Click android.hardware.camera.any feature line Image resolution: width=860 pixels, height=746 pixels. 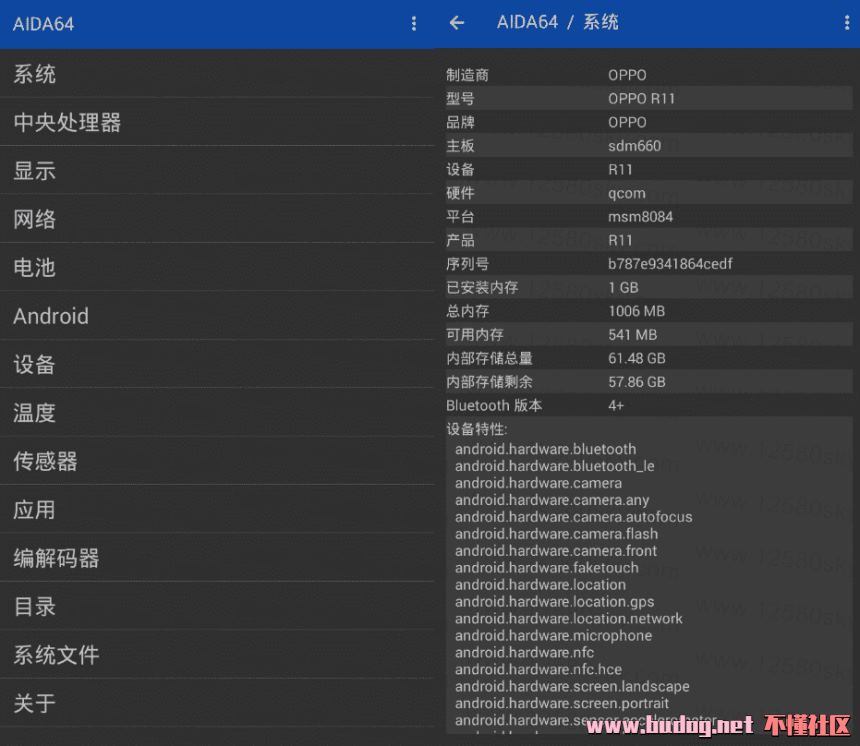(552, 500)
